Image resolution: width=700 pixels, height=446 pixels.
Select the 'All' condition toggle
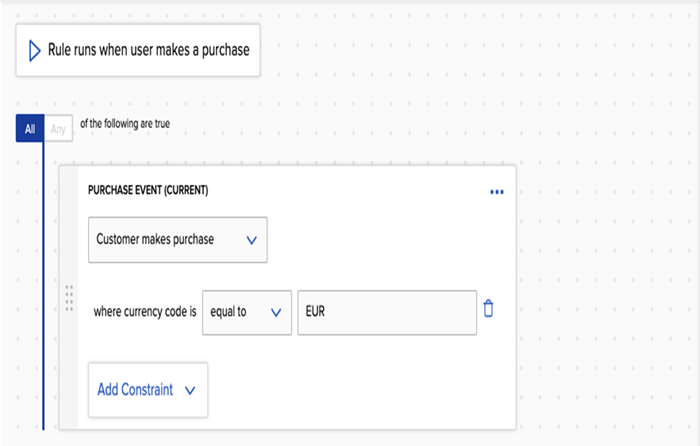tap(30, 128)
